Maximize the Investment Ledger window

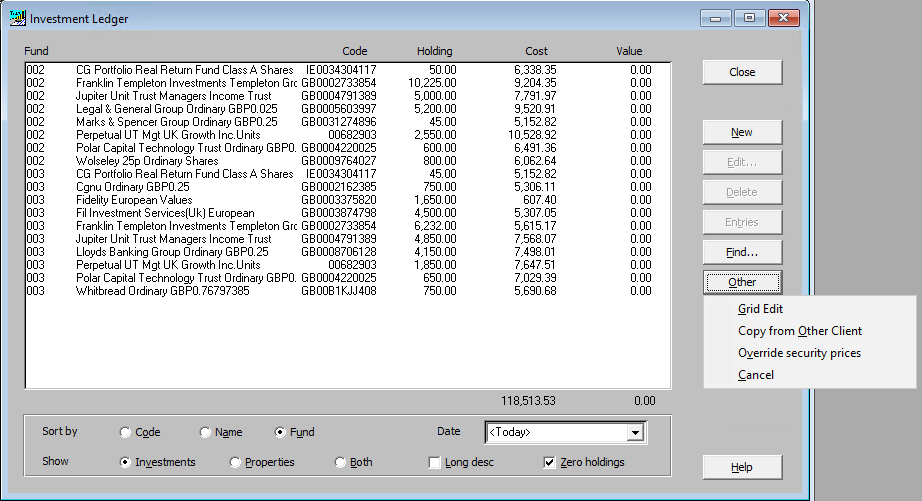click(749, 18)
